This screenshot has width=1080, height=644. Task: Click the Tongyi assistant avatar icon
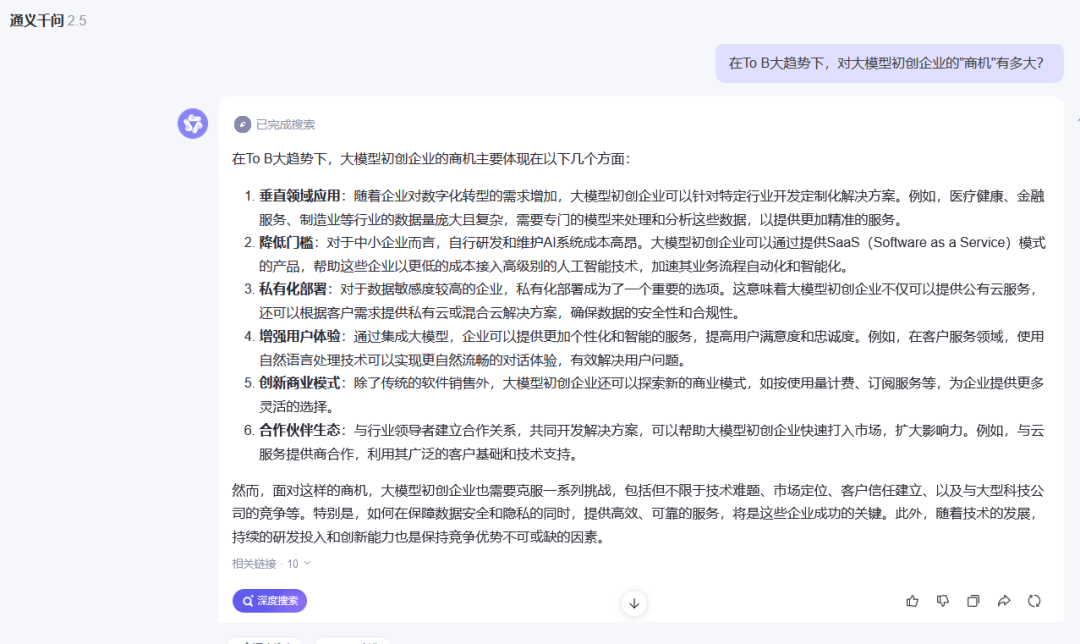[x=193, y=124]
